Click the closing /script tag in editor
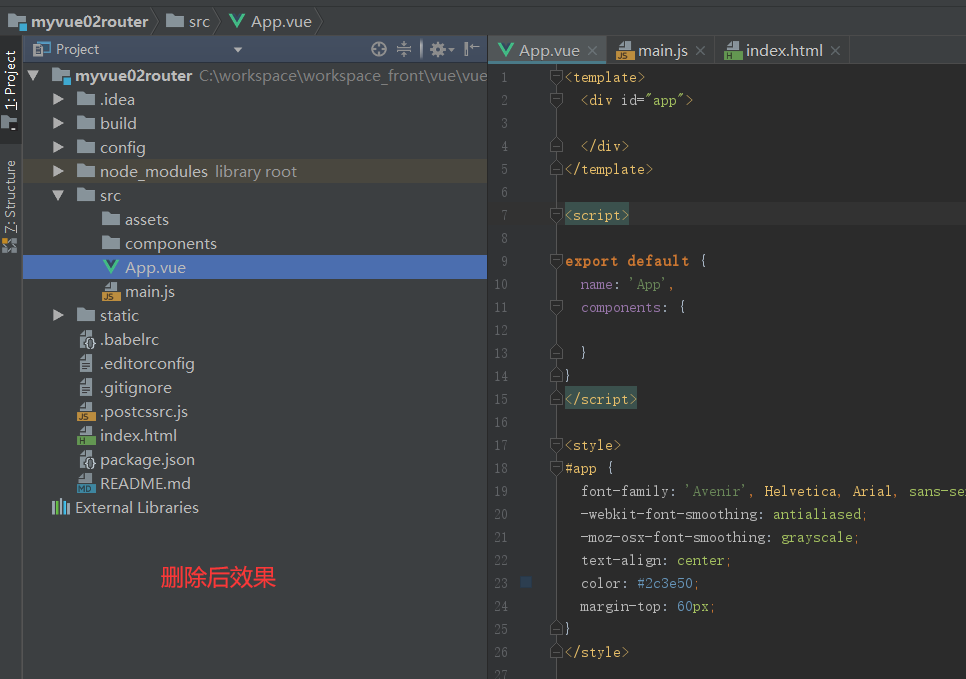The height and width of the screenshot is (679, 966). 601,399
